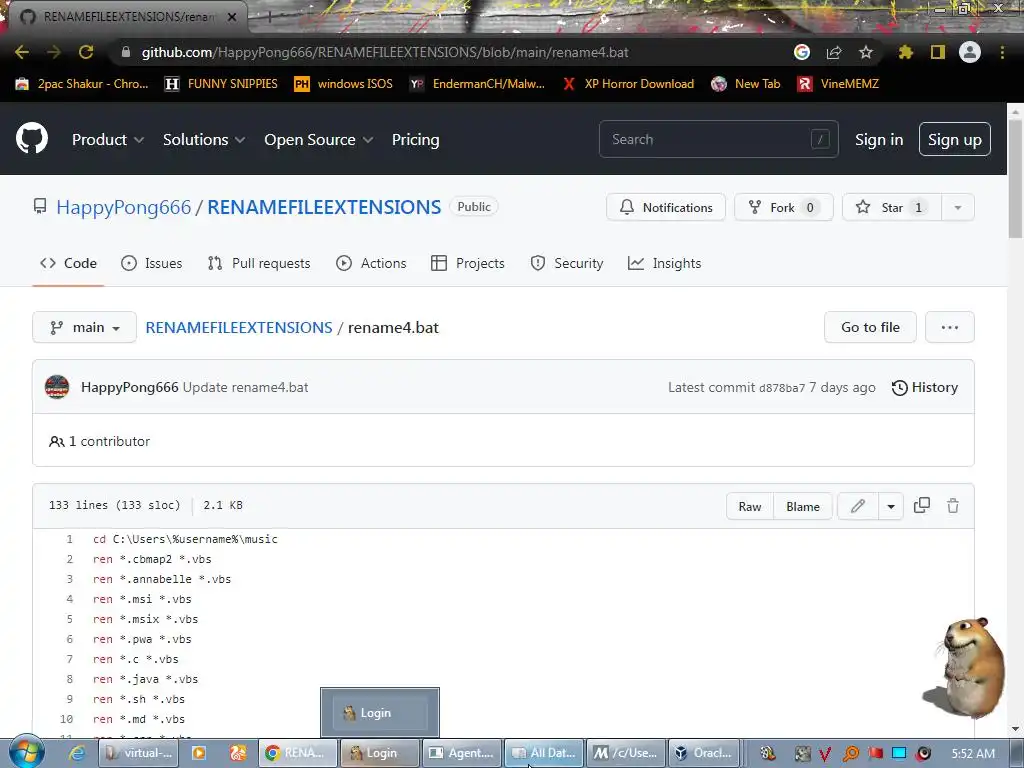Viewport: 1024px width, 768px height.
Task: Click the Go to file button
Action: pos(870,327)
